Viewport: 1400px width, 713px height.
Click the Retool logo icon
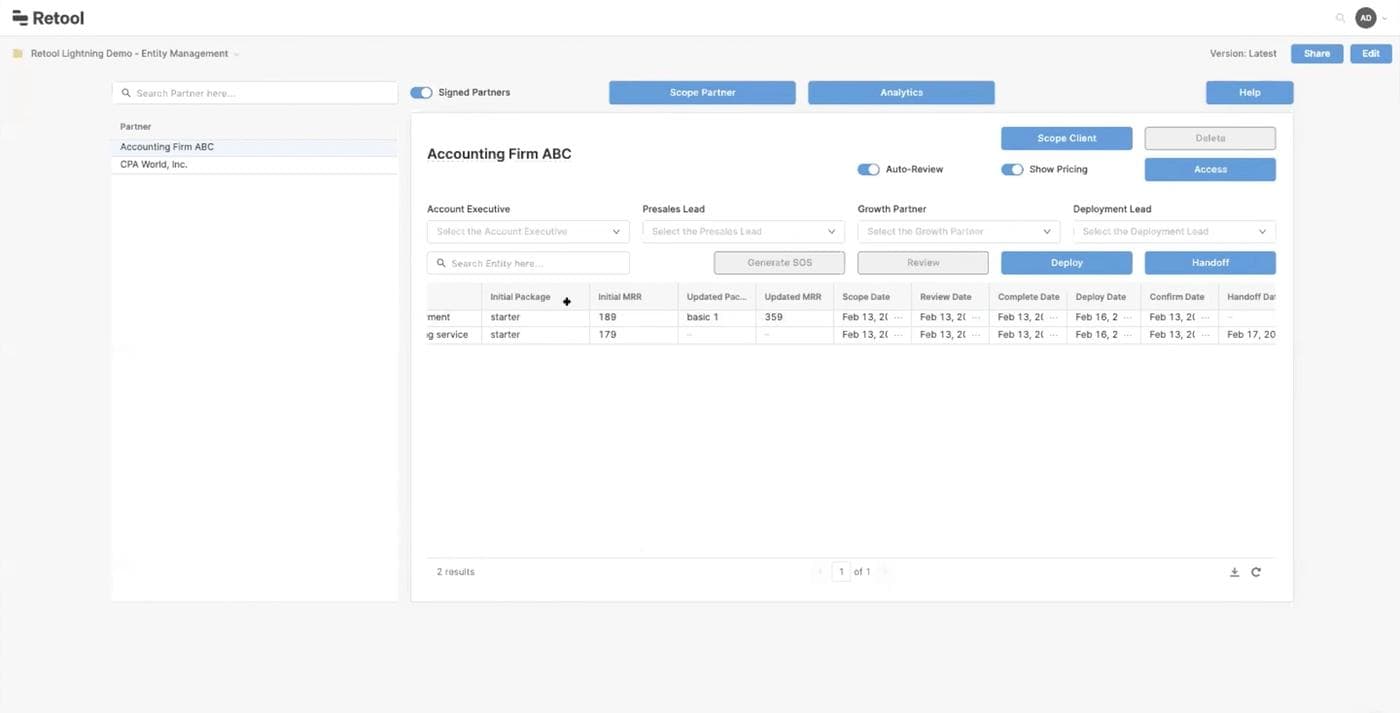tap(21, 17)
